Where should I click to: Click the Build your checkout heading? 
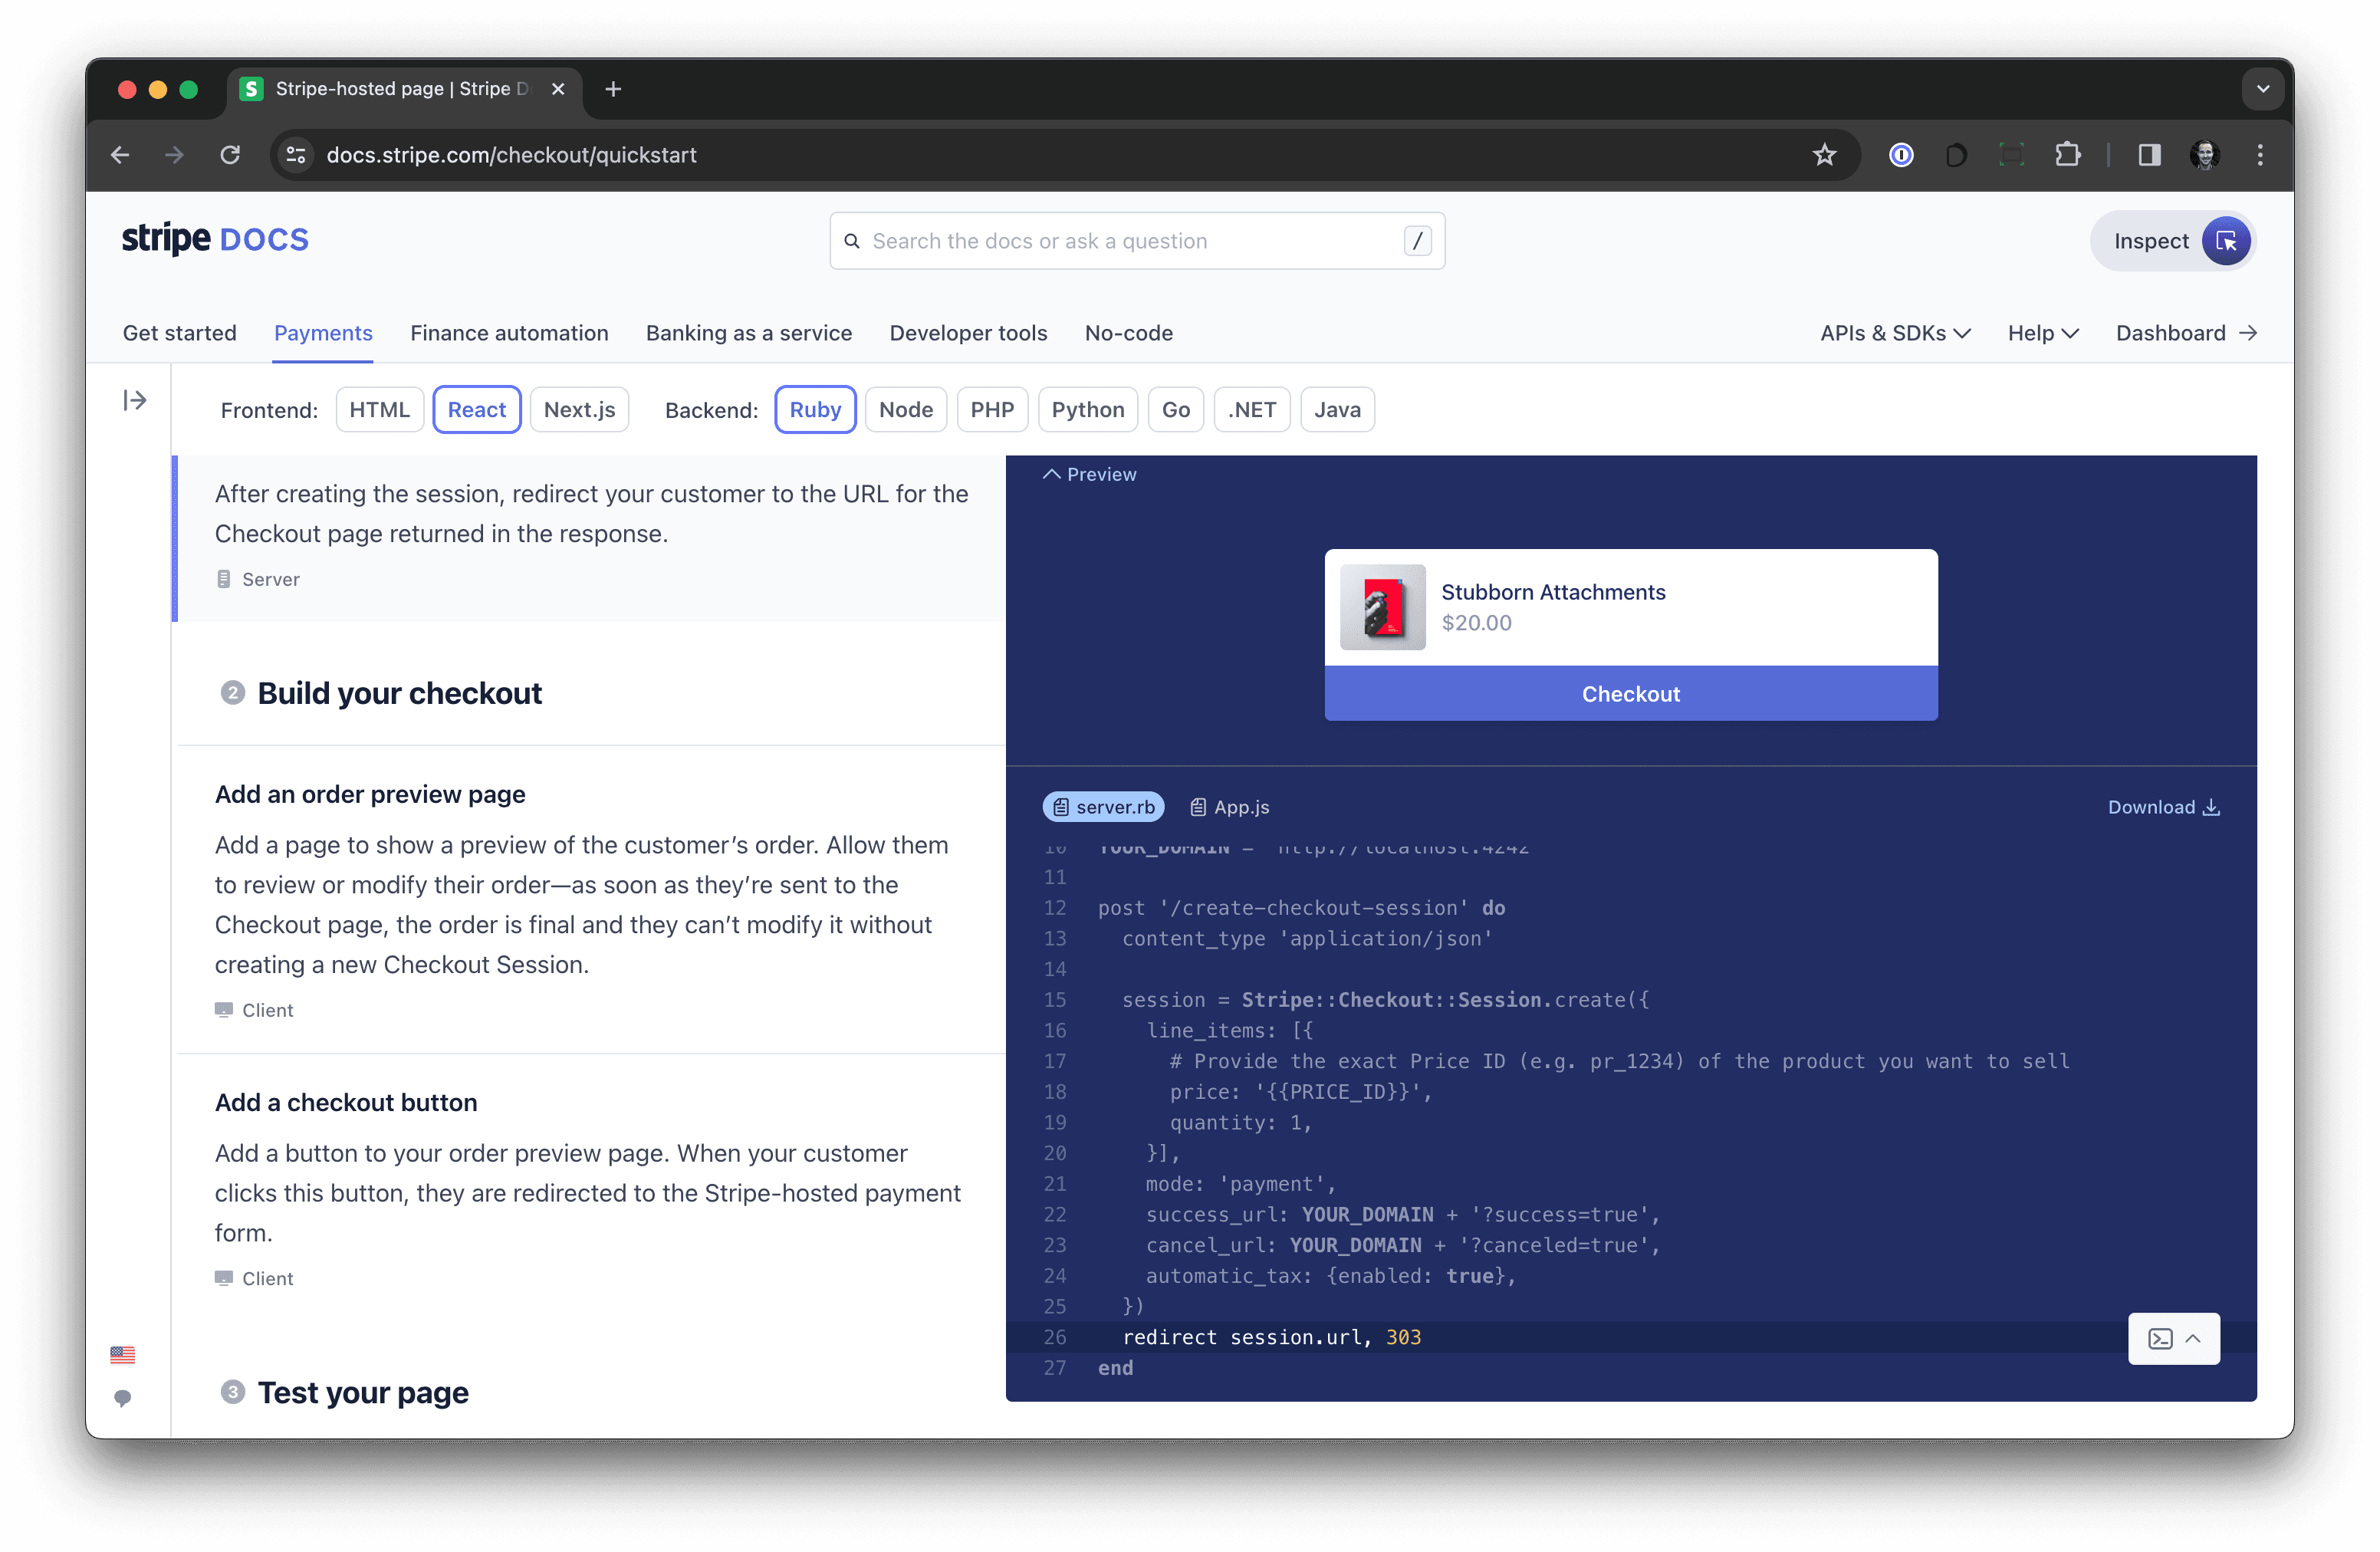tap(399, 693)
